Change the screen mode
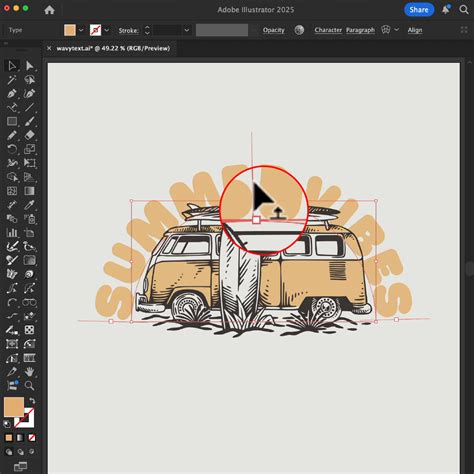474x474 pixels. click(20, 466)
